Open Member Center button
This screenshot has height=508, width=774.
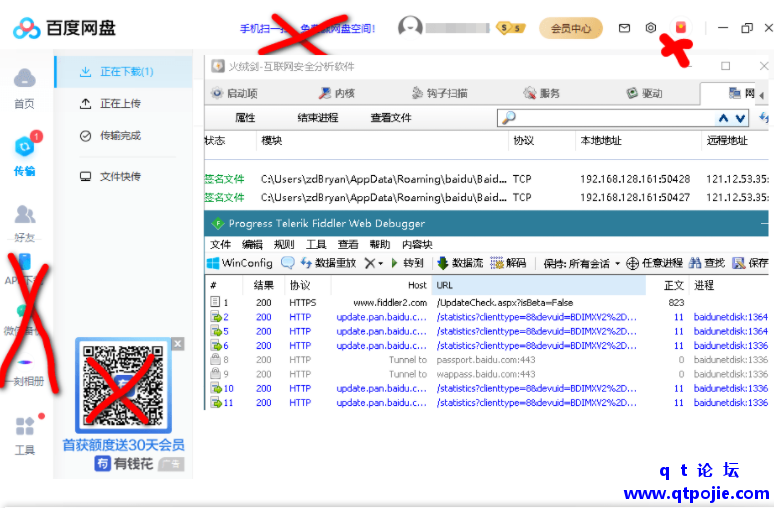(571, 28)
